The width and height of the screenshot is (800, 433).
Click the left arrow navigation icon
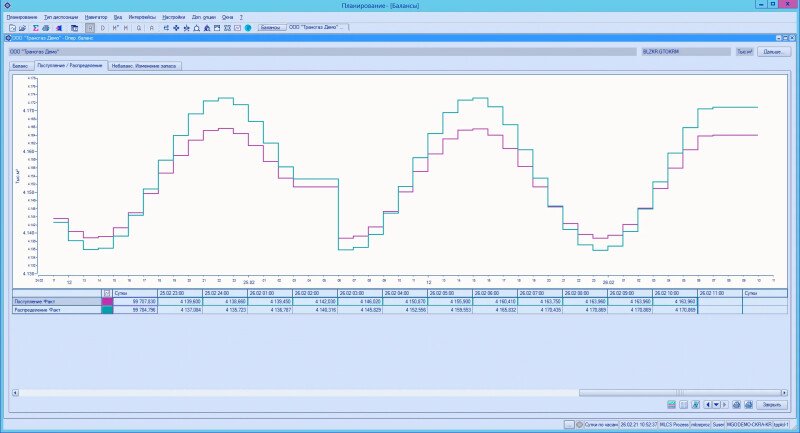pyautogui.click(x=708, y=405)
